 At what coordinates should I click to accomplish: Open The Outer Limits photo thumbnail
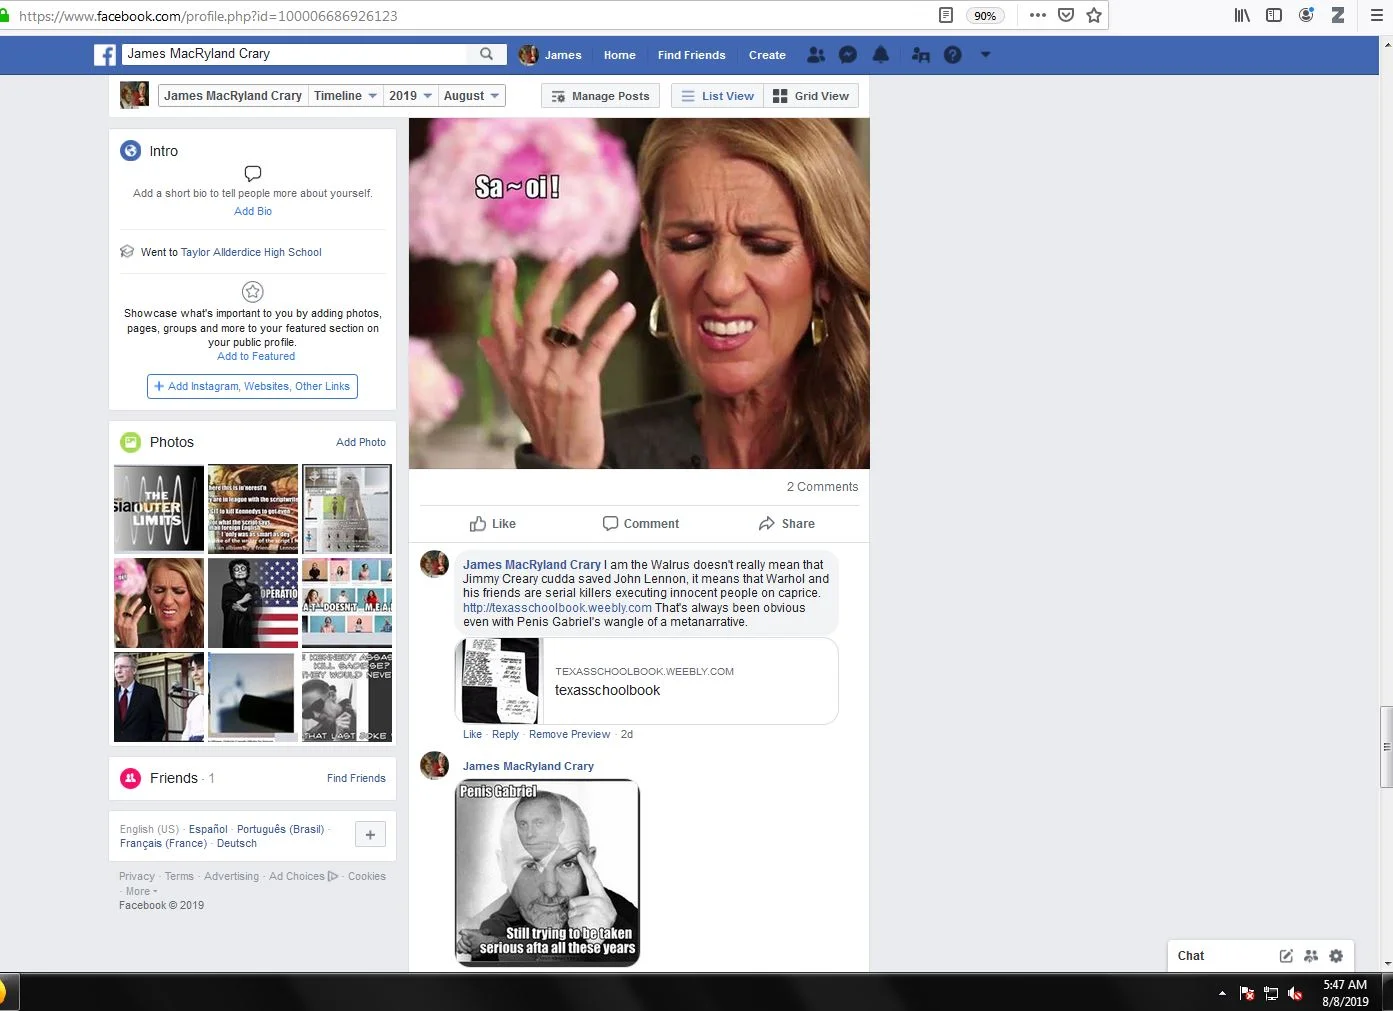click(159, 509)
